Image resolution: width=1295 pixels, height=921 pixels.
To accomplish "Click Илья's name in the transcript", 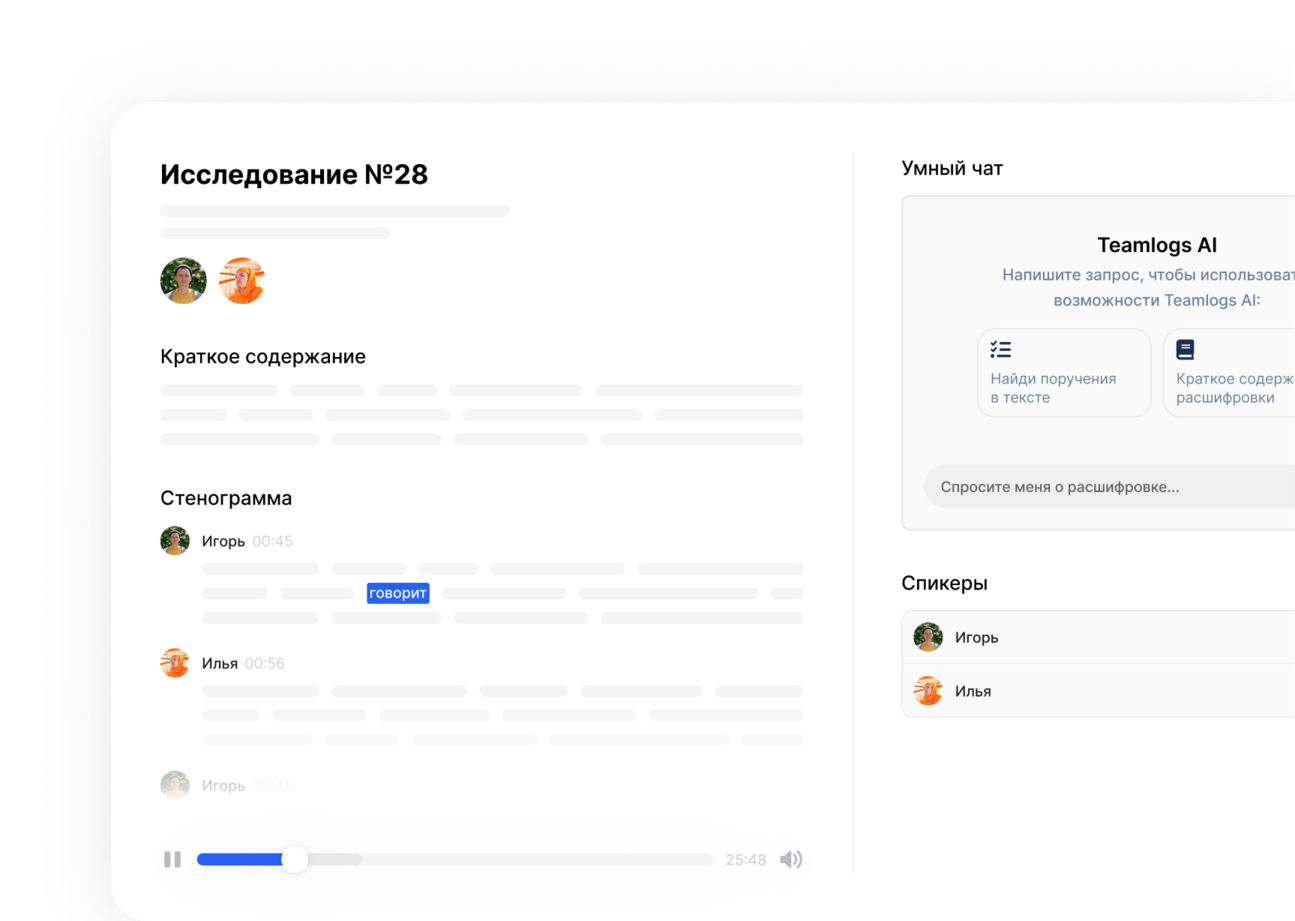I will tap(220, 663).
